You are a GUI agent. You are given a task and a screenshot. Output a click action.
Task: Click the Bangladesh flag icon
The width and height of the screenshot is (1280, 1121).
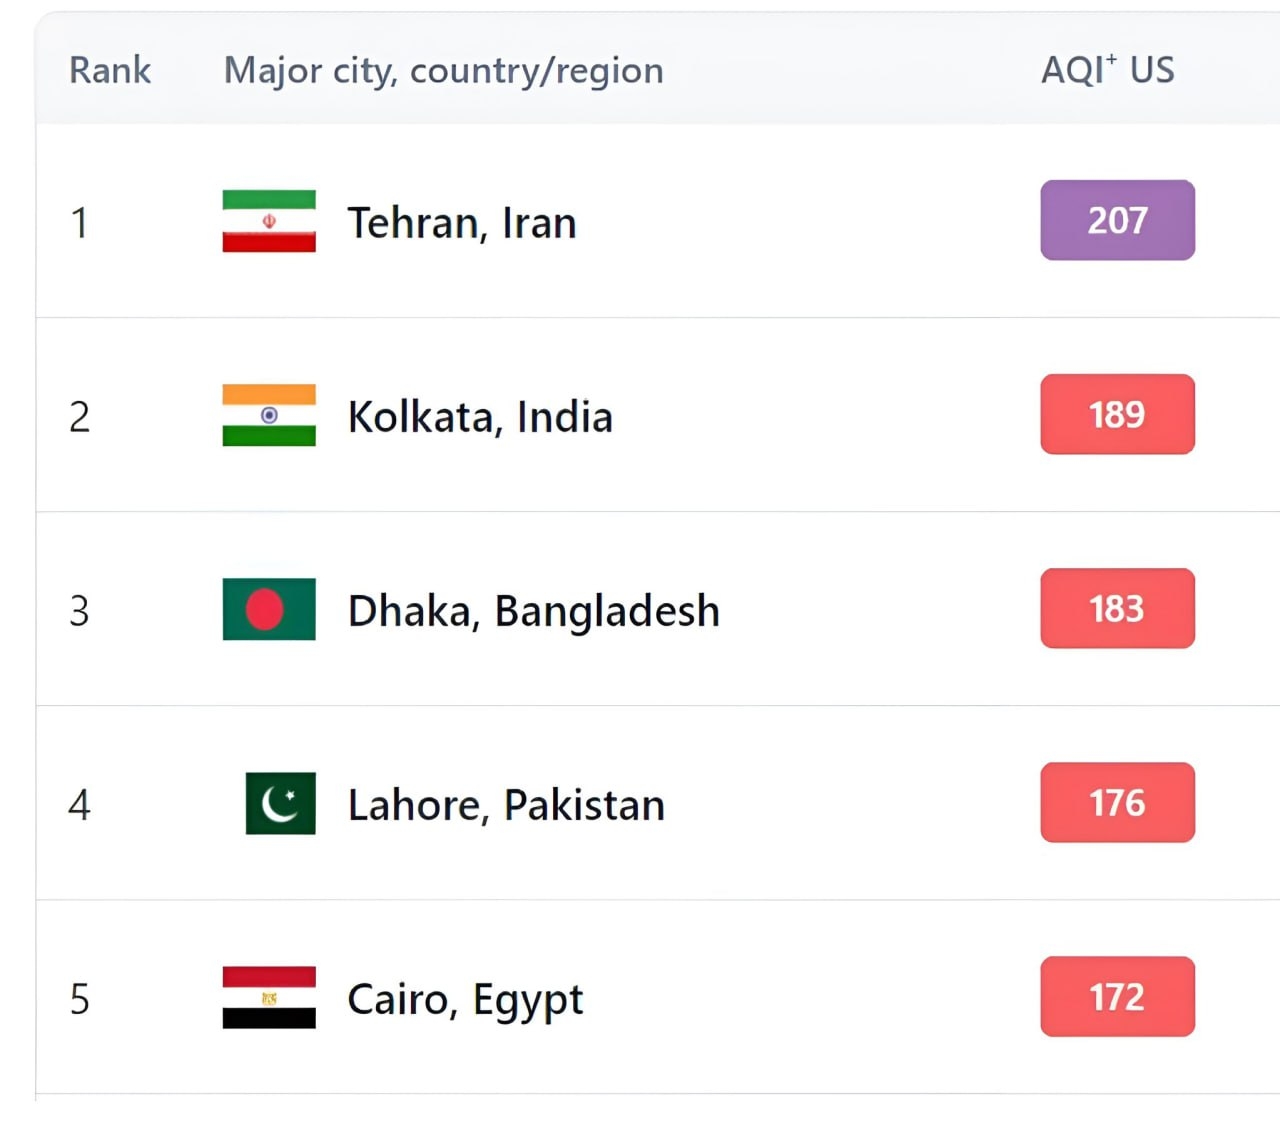point(269,609)
